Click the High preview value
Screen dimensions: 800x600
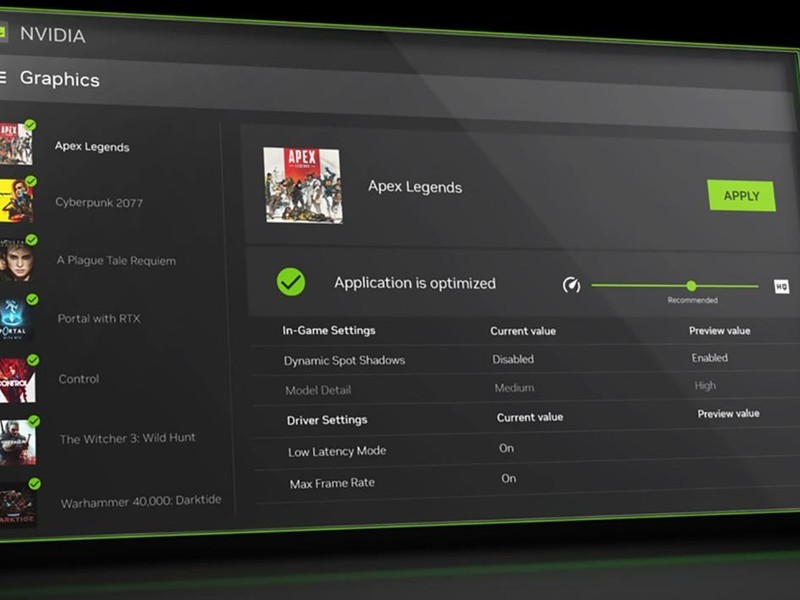pos(705,385)
